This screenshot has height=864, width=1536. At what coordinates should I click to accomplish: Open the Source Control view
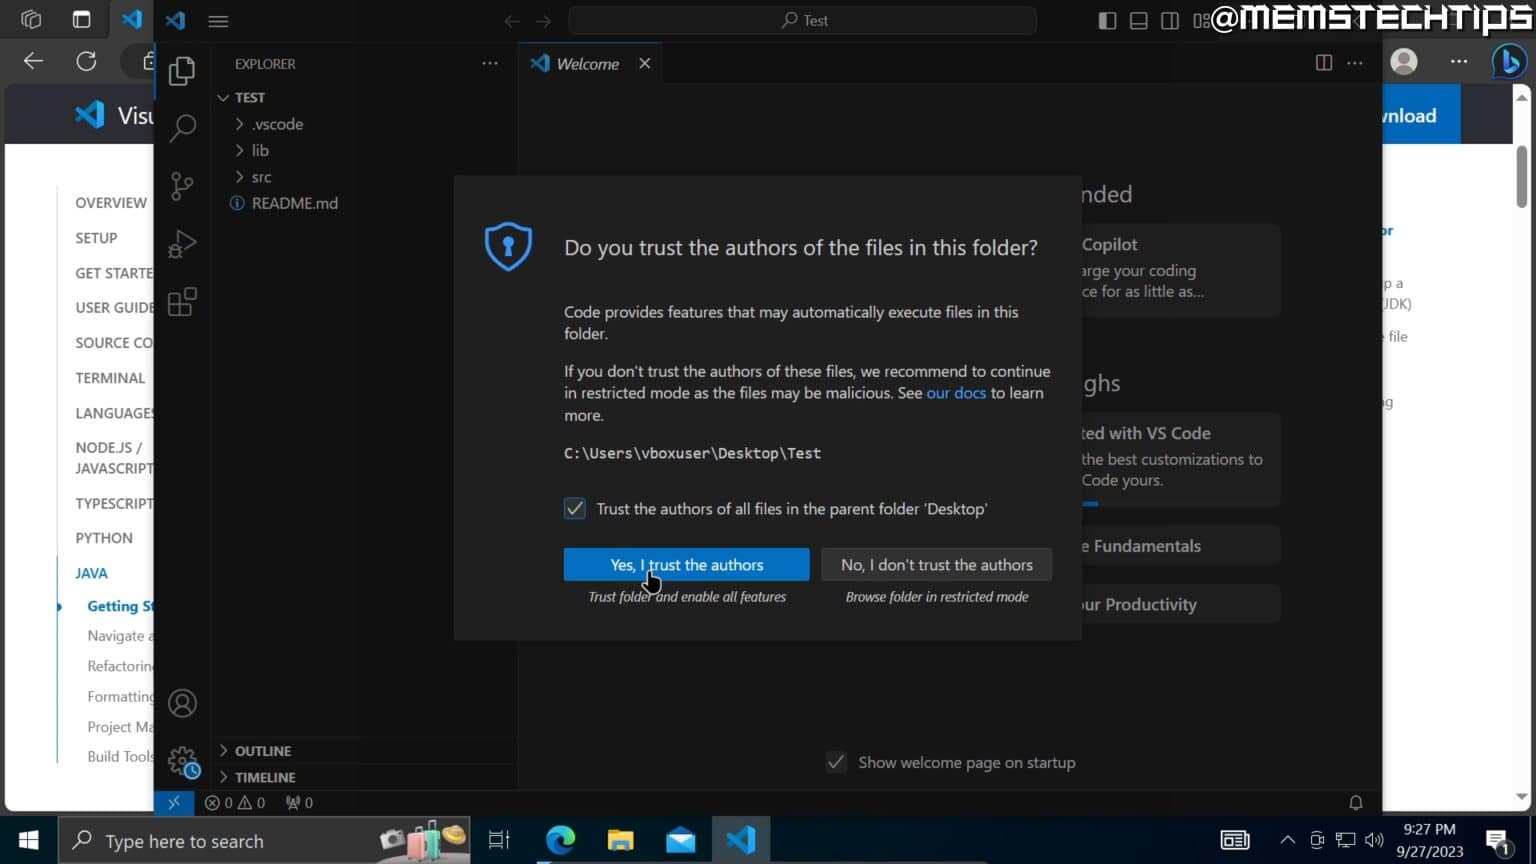(x=182, y=186)
